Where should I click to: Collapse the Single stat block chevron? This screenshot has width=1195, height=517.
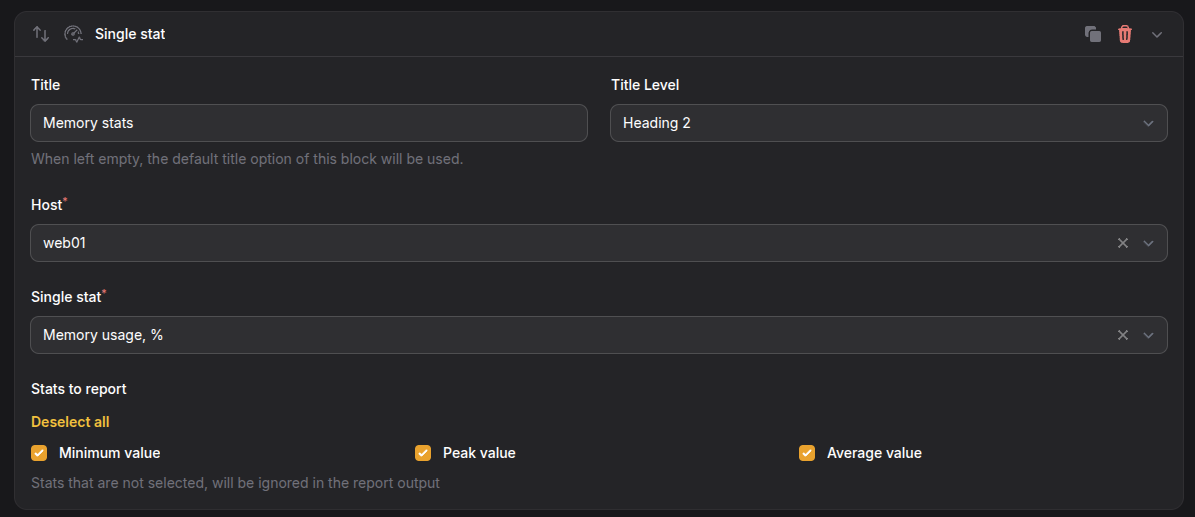coord(1157,34)
